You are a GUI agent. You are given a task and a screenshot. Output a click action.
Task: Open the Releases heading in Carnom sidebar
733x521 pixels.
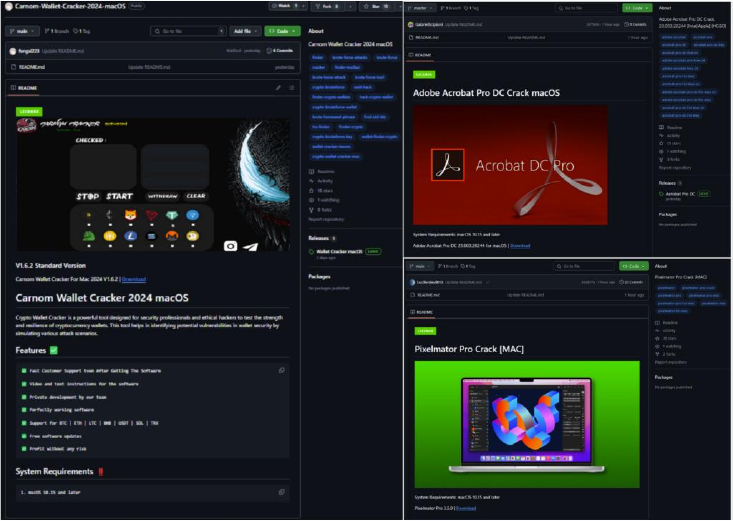[322, 238]
